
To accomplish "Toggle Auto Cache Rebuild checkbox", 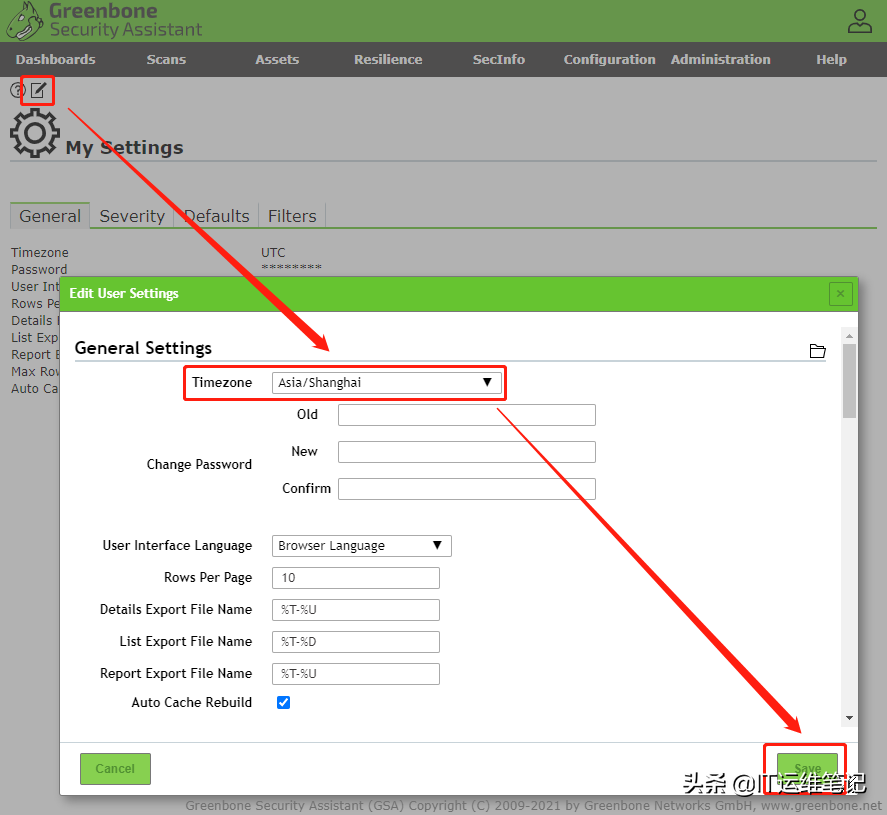I will click(x=283, y=703).
